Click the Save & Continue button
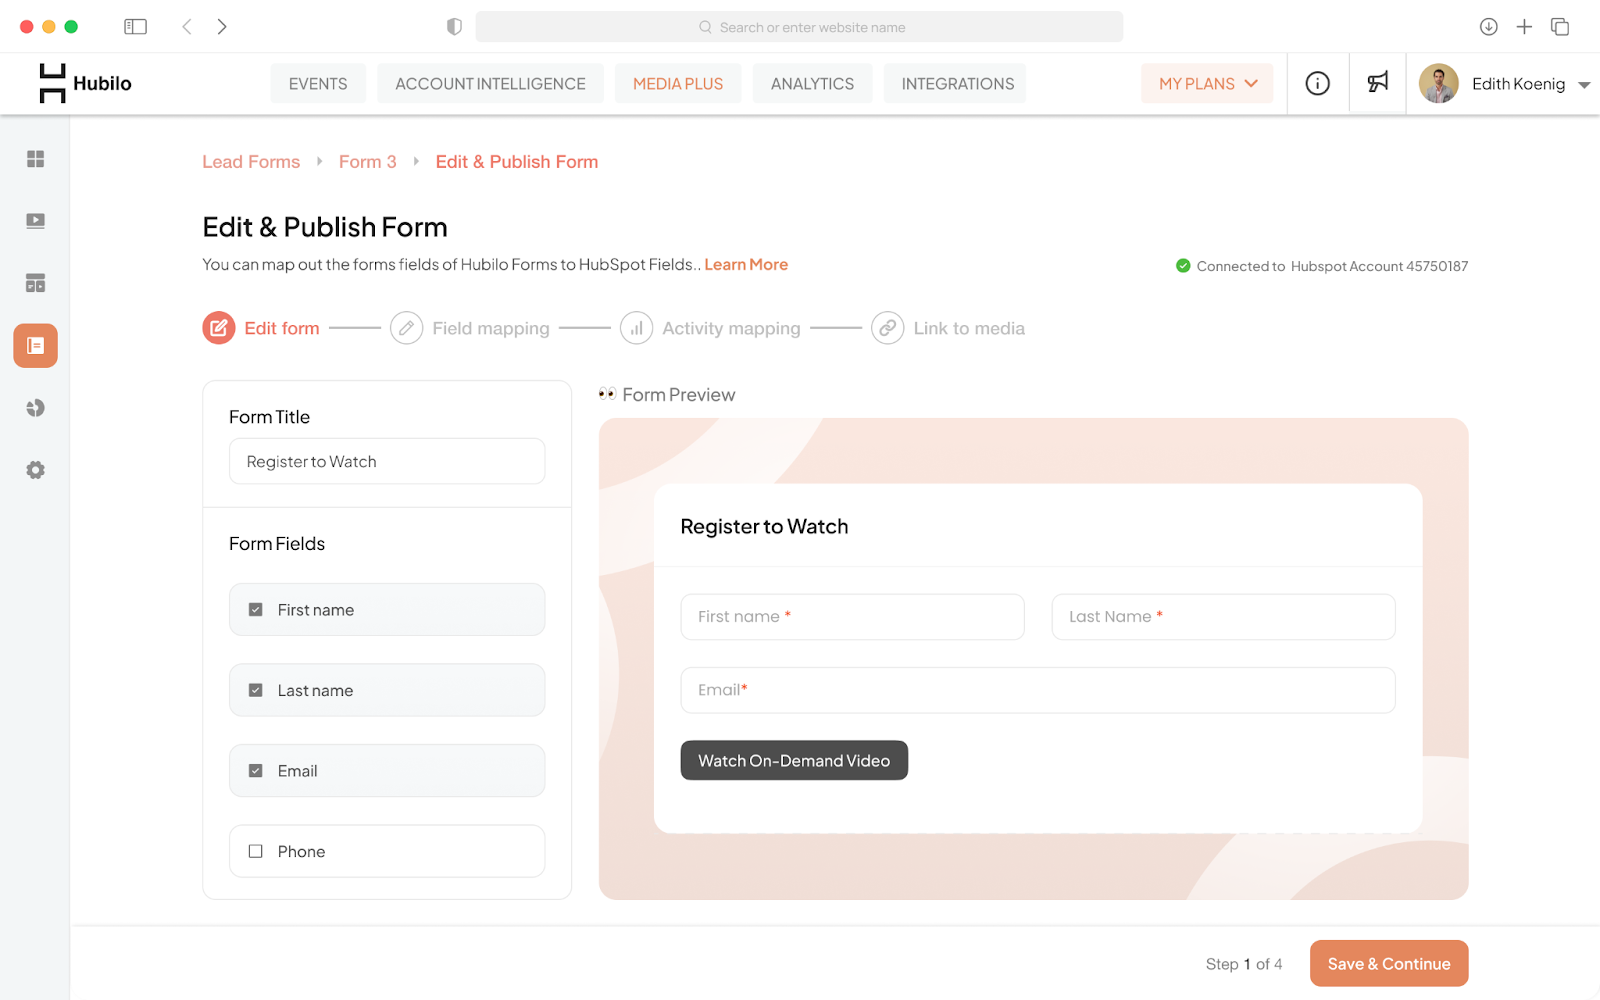1600x1000 pixels. pyautogui.click(x=1389, y=964)
